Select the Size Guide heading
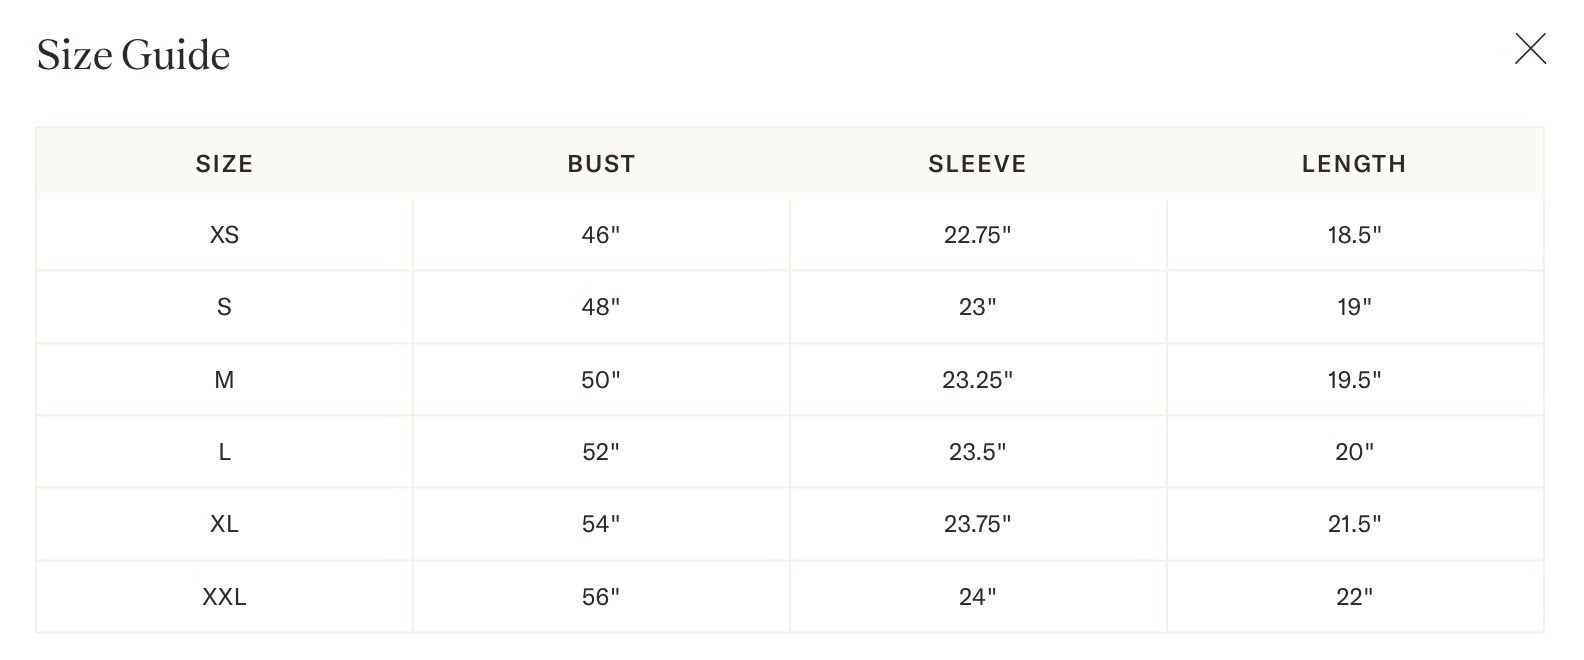 [133, 55]
